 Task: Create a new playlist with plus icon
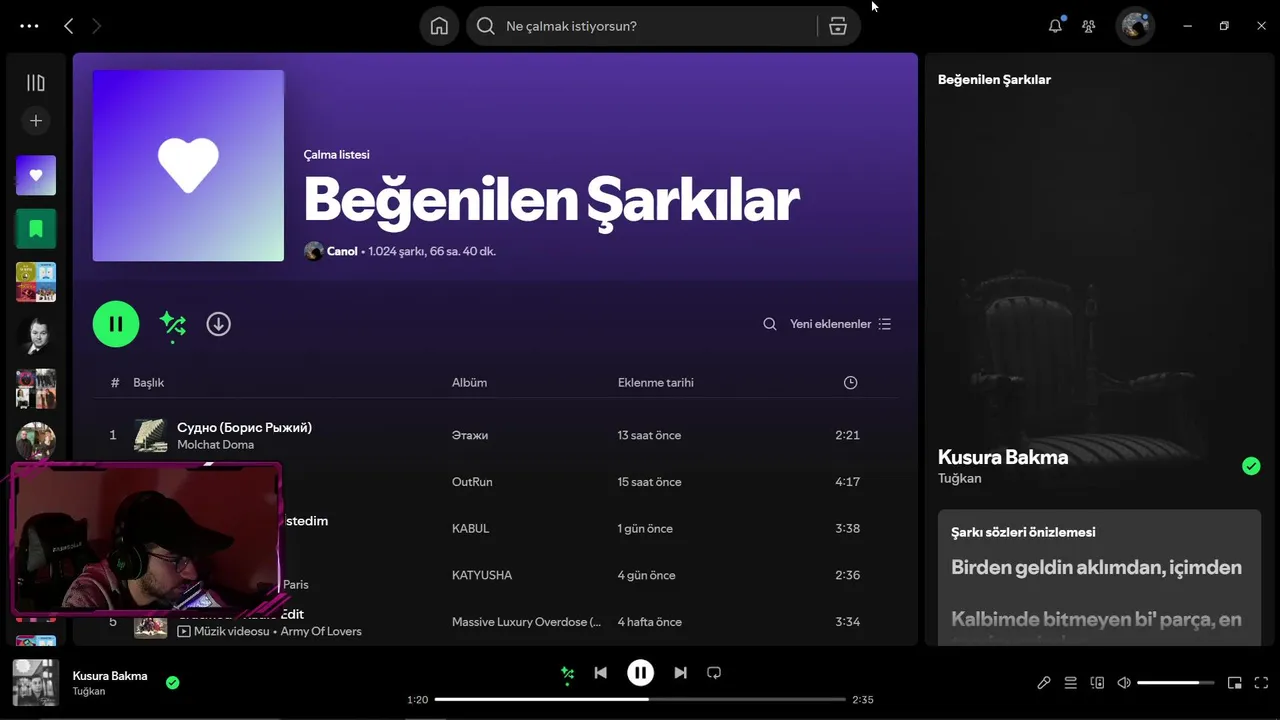[36, 121]
